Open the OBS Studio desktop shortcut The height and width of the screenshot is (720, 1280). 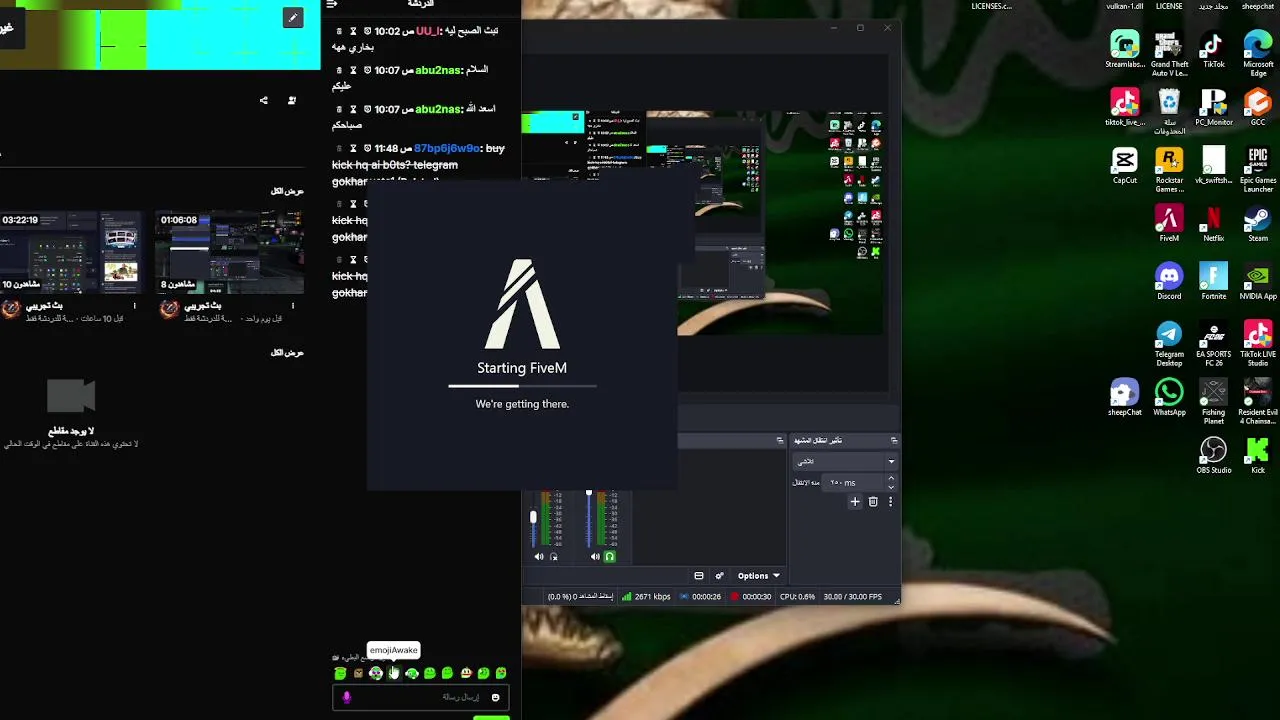coord(1213,456)
